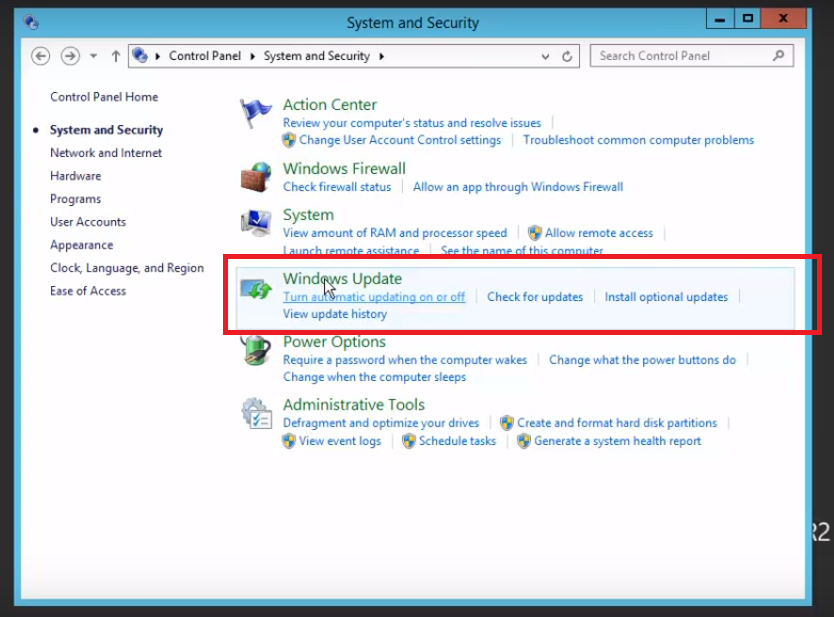Review your computer's status and resolve issues
Viewport: 834px width, 617px height.
[412, 123]
